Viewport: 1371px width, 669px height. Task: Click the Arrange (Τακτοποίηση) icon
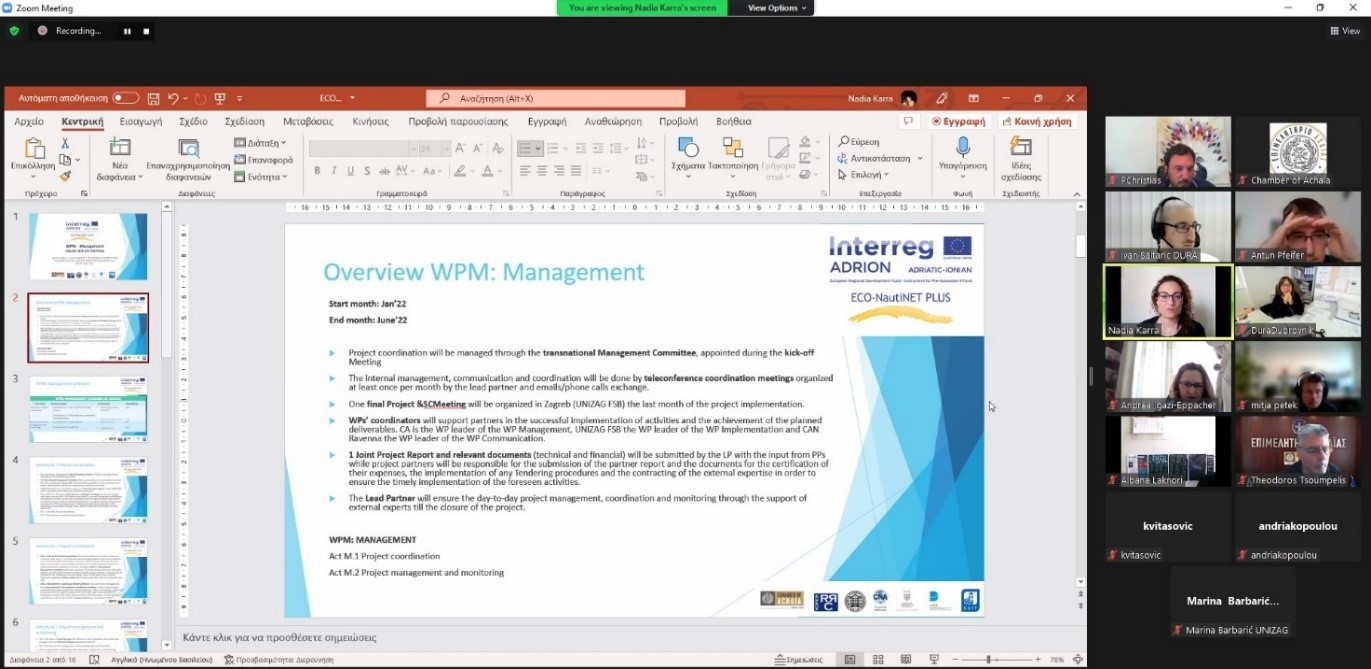click(732, 148)
